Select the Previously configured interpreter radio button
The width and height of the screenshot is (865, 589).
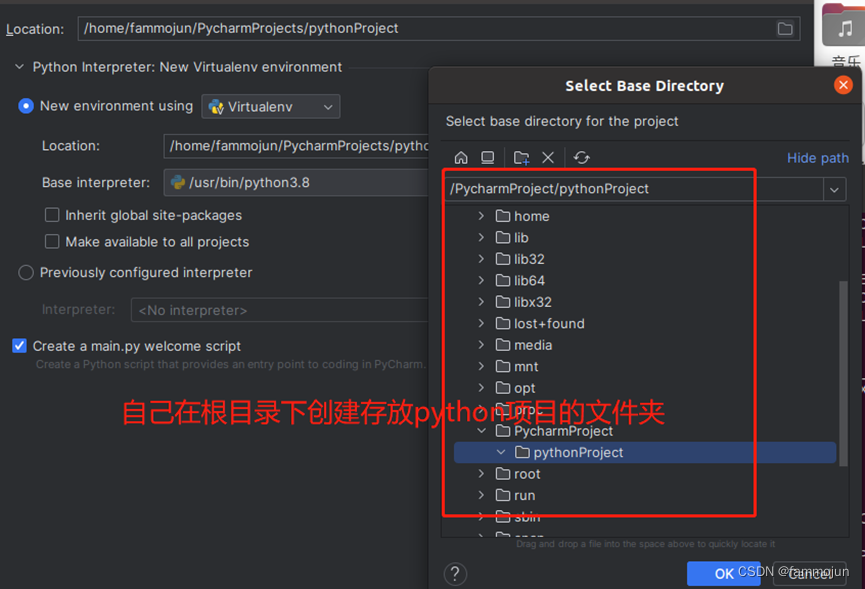click(x=26, y=272)
